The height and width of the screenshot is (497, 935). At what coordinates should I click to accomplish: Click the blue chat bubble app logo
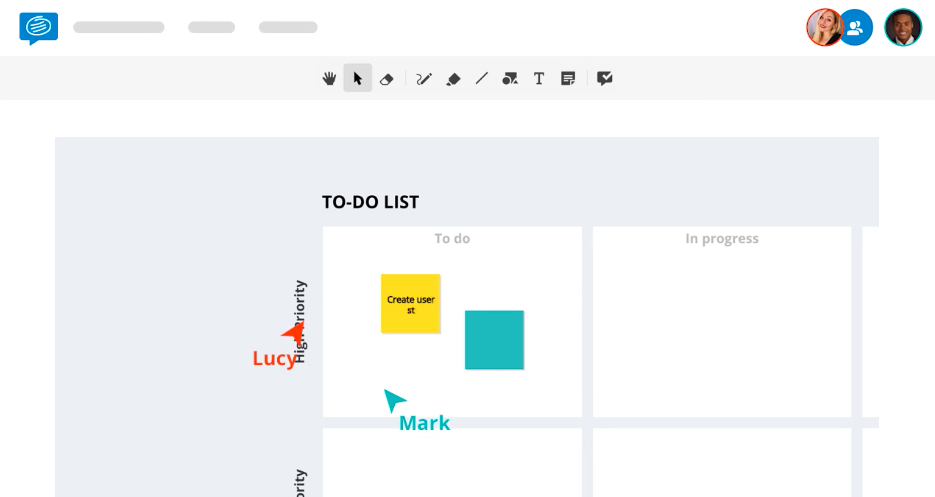point(39,28)
